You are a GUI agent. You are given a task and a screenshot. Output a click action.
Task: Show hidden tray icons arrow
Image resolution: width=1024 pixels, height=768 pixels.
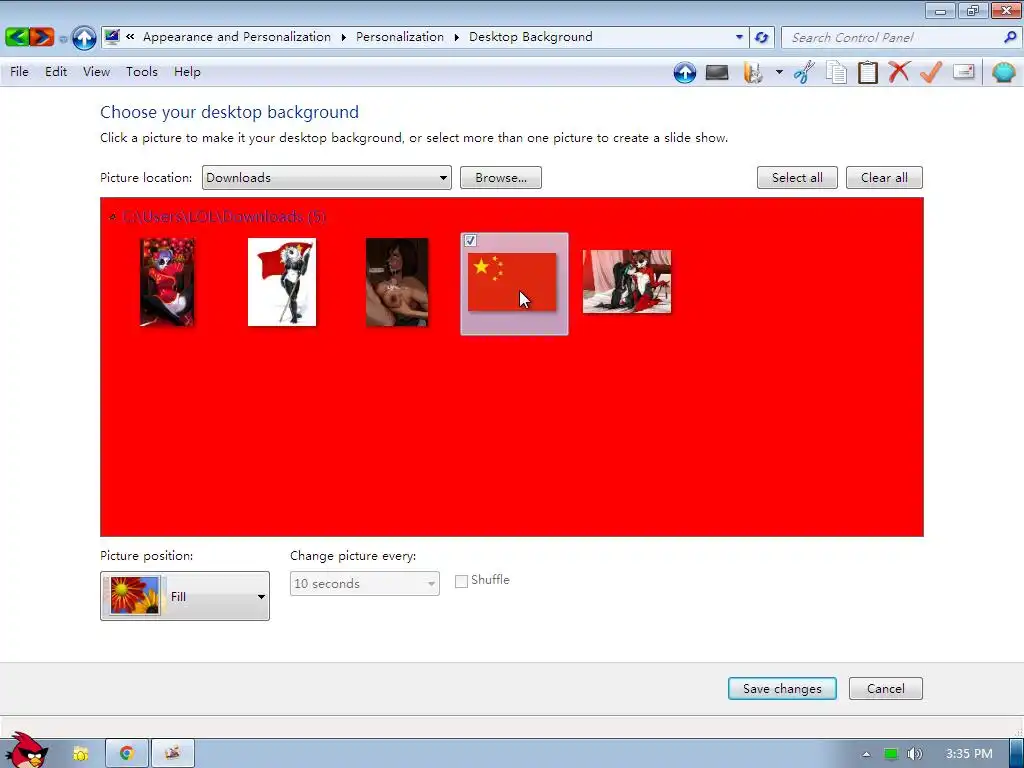tap(867, 754)
